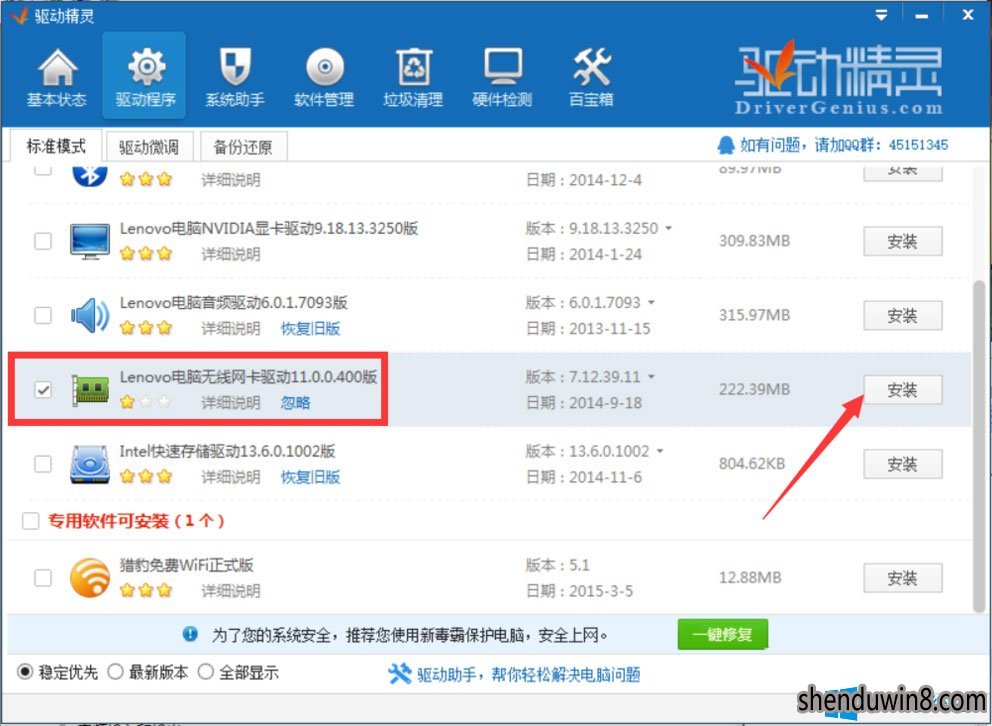
Task: Tick the 专用软件可安装 group checkbox
Action: [x=30, y=521]
